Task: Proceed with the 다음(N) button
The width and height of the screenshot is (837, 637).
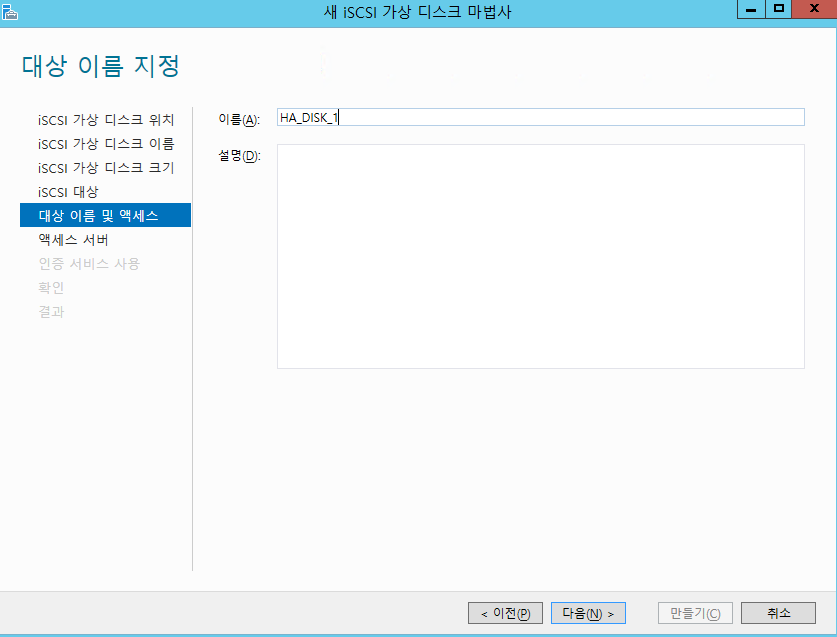Action: pyautogui.click(x=588, y=613)
